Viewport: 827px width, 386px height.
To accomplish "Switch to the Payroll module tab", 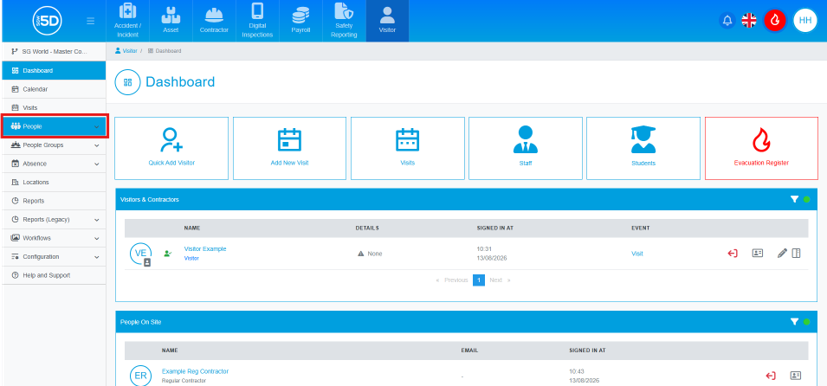I will point(301,21).
